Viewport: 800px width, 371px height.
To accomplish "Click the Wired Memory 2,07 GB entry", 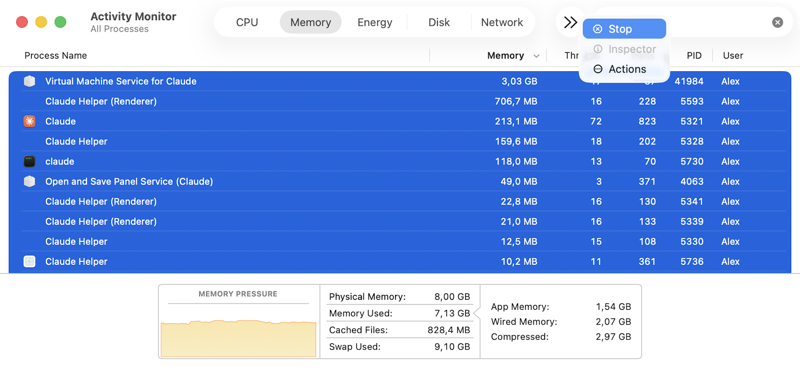I will 561,322.
